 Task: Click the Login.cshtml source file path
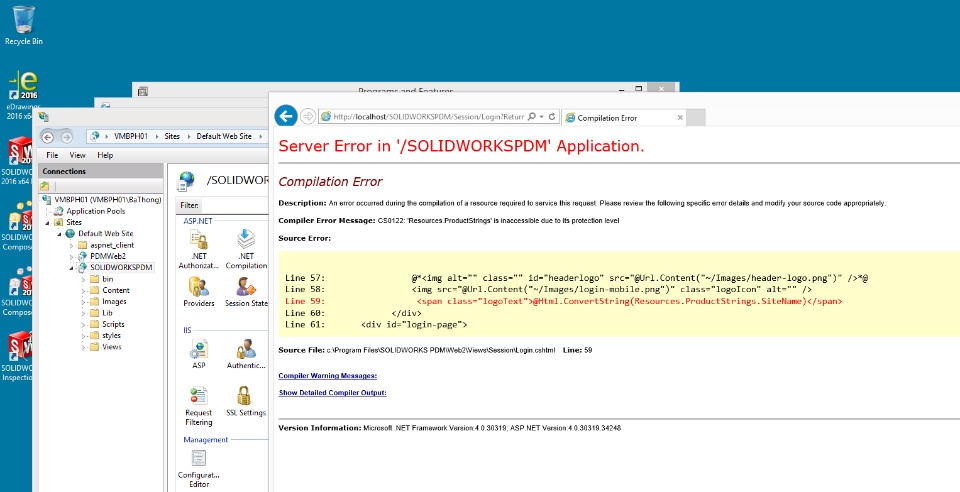[440, 351]
